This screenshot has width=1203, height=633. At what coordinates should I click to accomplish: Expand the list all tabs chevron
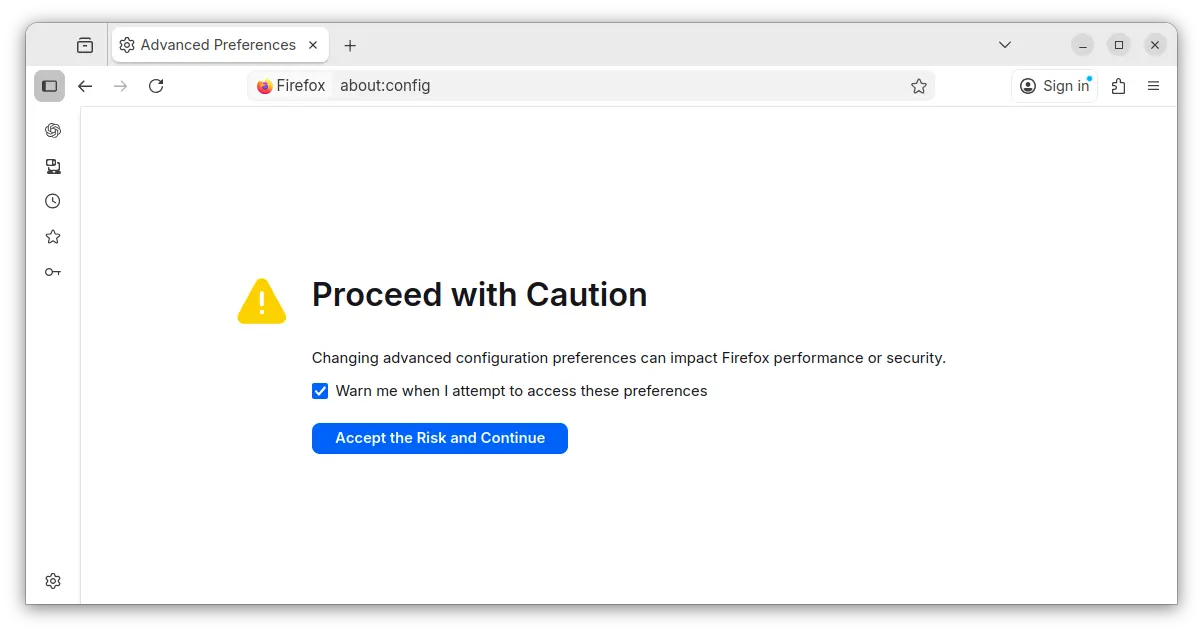pyautogui.click(x=1005, y=45)
